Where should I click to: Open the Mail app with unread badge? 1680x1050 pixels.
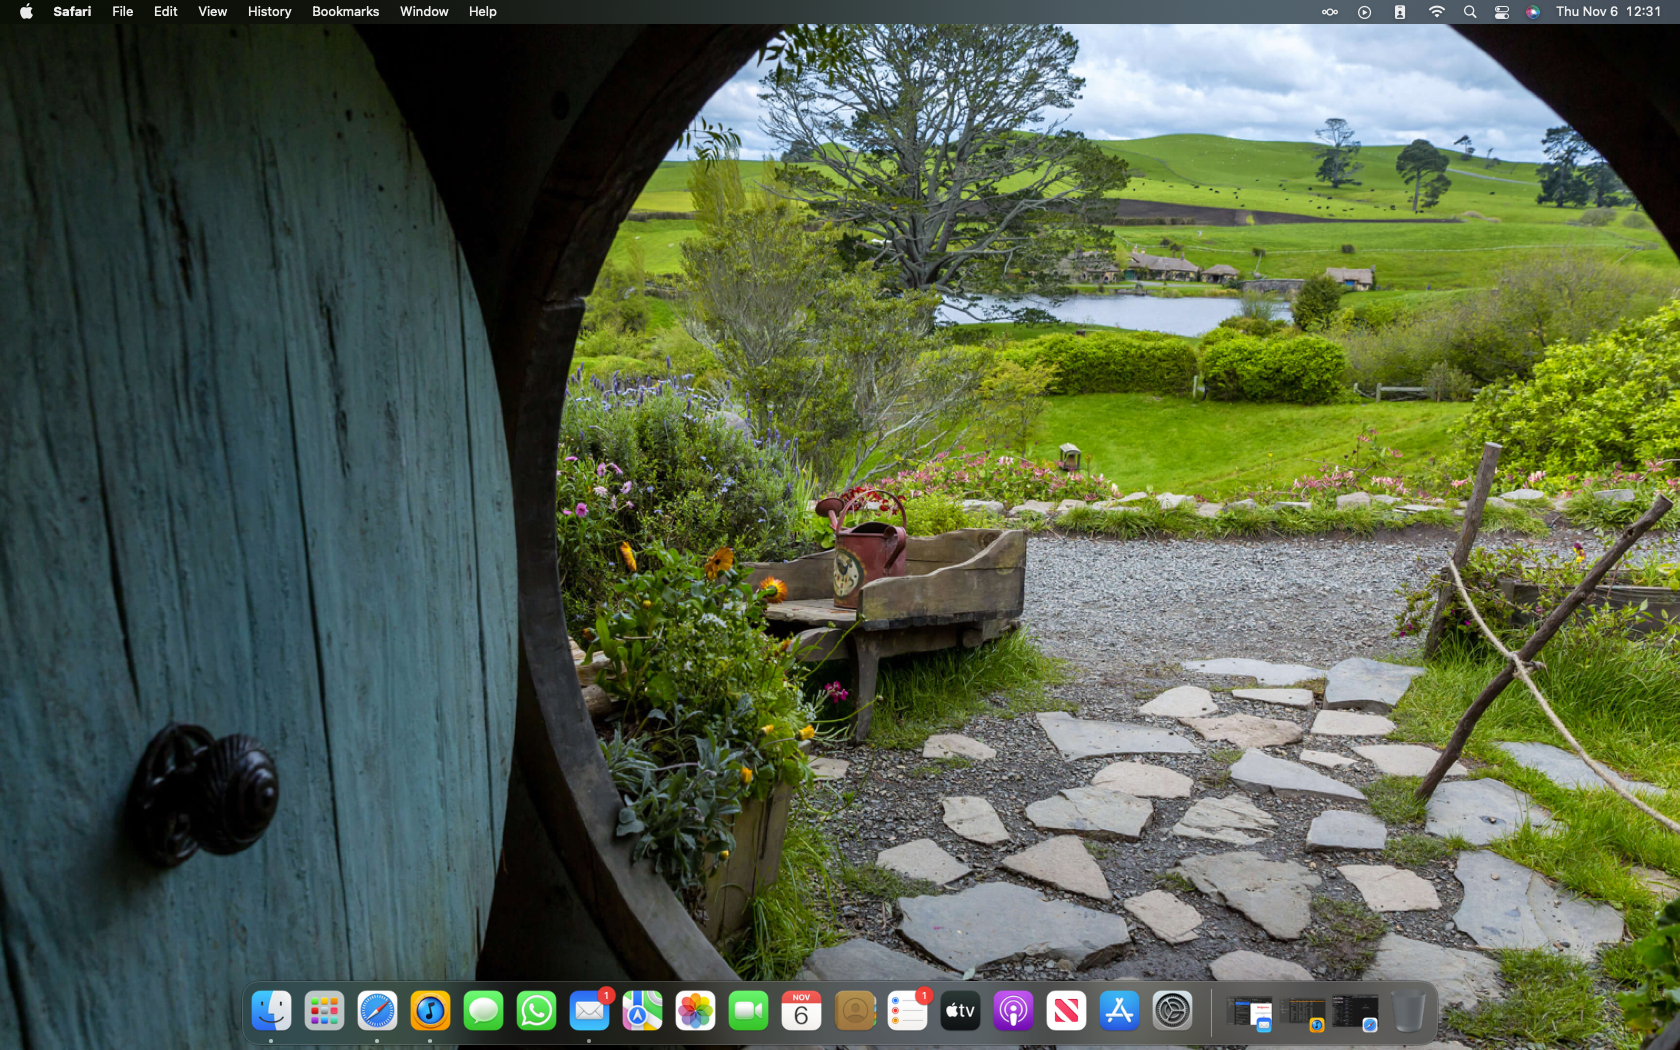(589, 1011)
